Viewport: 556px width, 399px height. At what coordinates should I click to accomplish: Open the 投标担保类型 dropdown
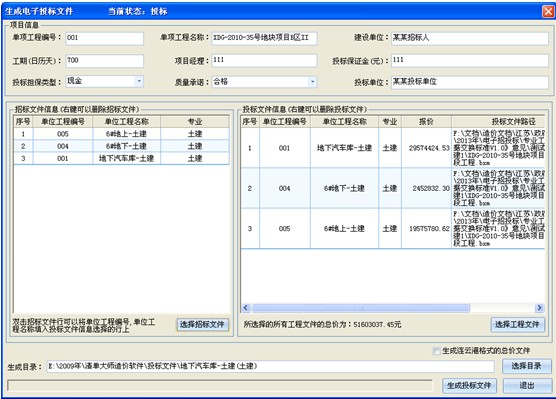pos(139,81)
